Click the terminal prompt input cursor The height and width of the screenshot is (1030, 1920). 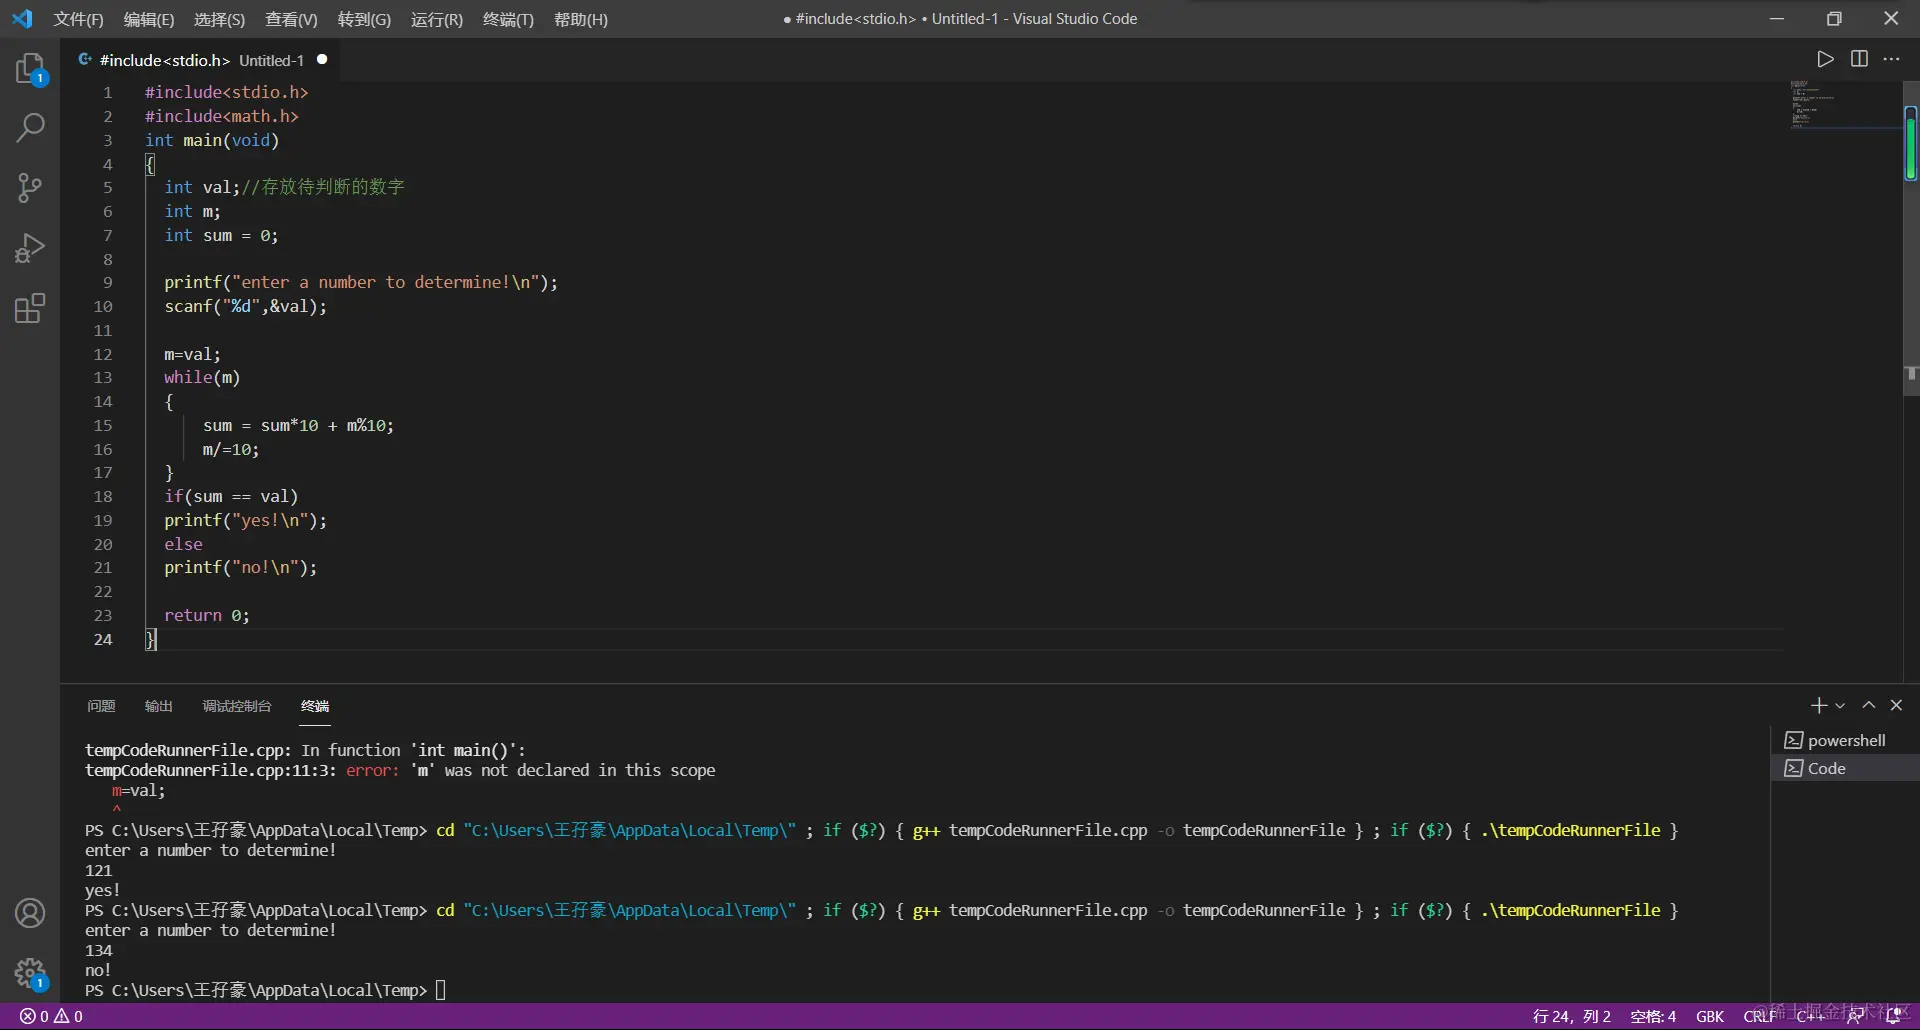click(440, 990)
